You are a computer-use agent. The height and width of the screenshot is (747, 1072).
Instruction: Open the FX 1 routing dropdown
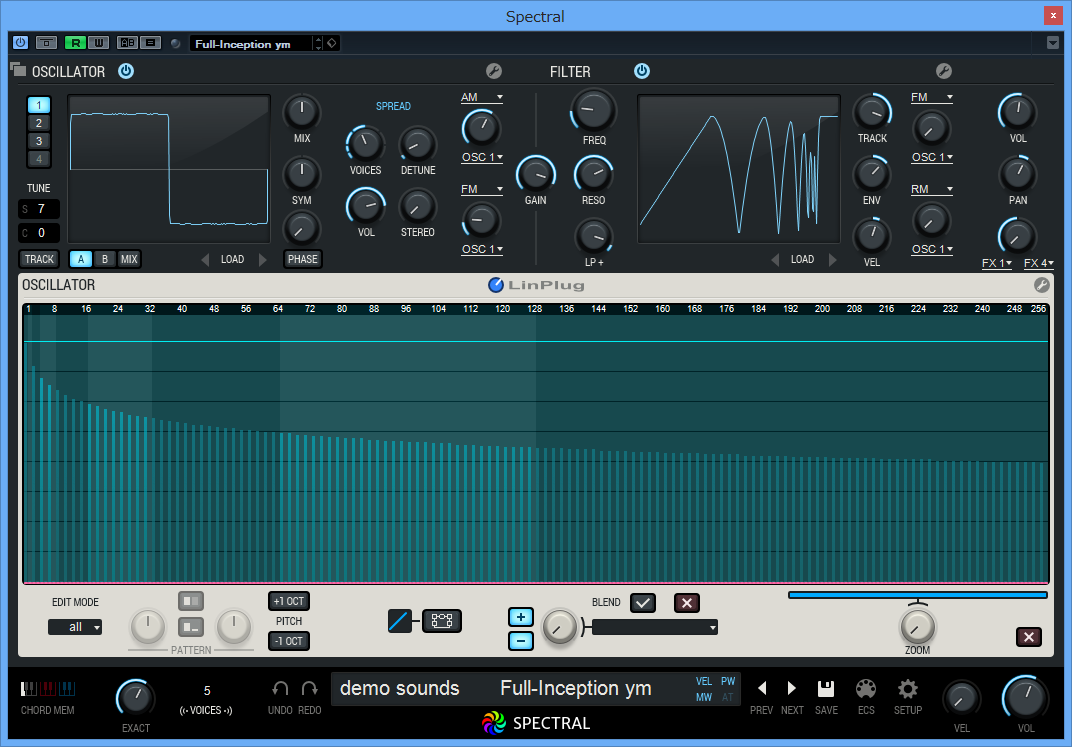pos(997,263)
